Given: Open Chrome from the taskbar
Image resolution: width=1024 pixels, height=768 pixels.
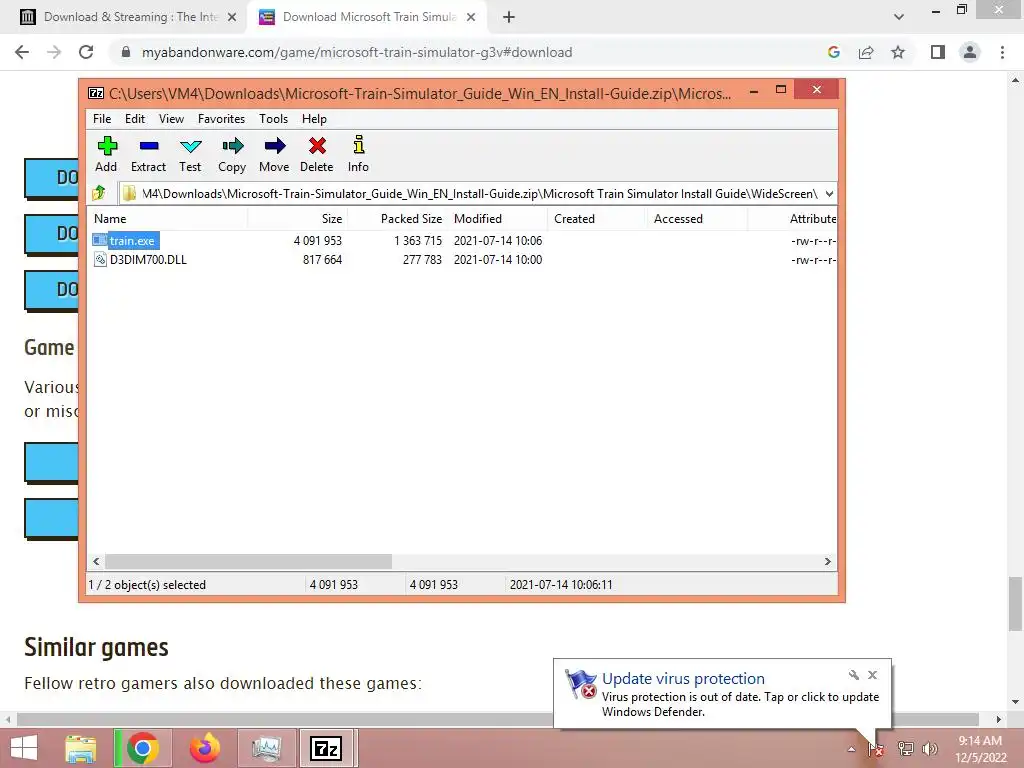Looking at the screenshot, I should [x=143, y=748].
